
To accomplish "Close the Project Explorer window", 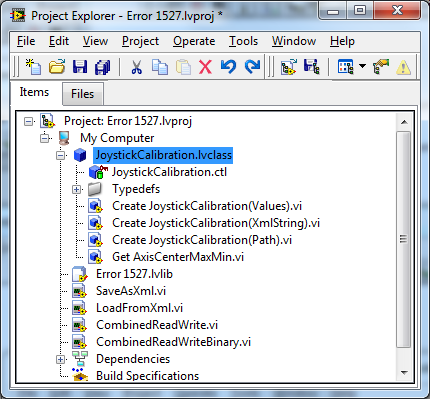I will (x=397, y=11).
